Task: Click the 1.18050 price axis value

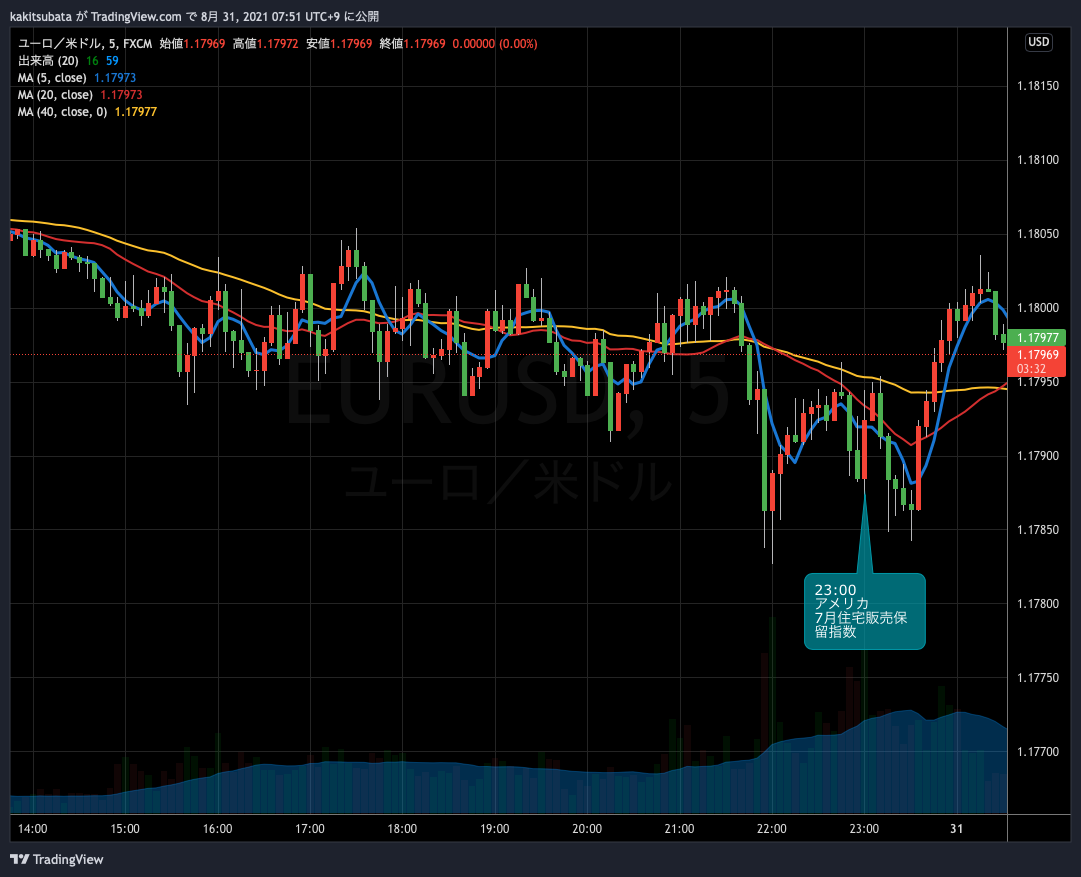Action: tap(1038, 234)
